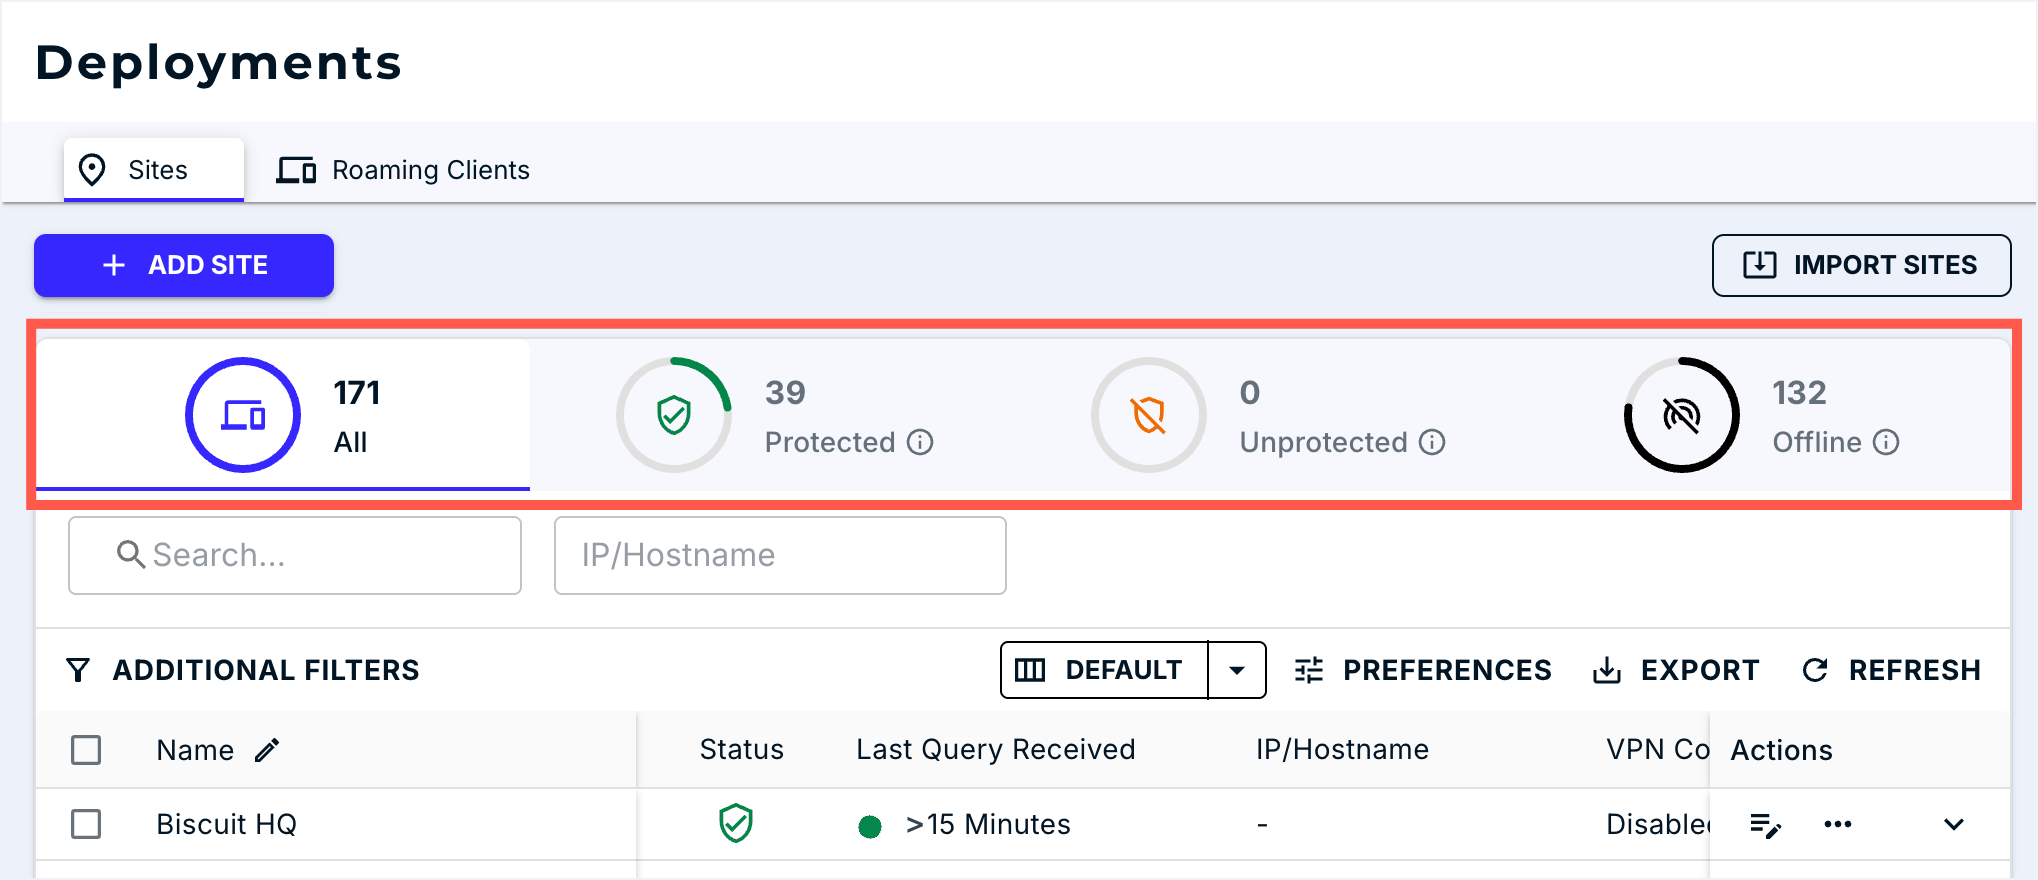Click the ADD SITE button
This screenshot has height=880, width=2038.
point(184,265)
